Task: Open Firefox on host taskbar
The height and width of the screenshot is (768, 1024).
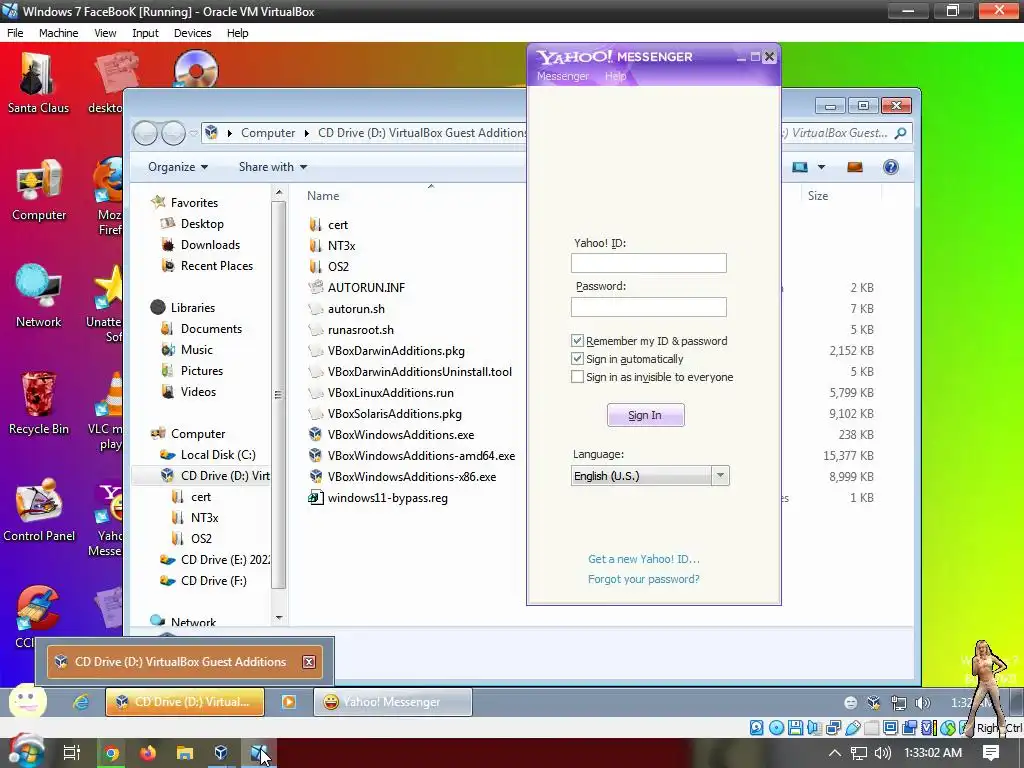Action: 148,753
